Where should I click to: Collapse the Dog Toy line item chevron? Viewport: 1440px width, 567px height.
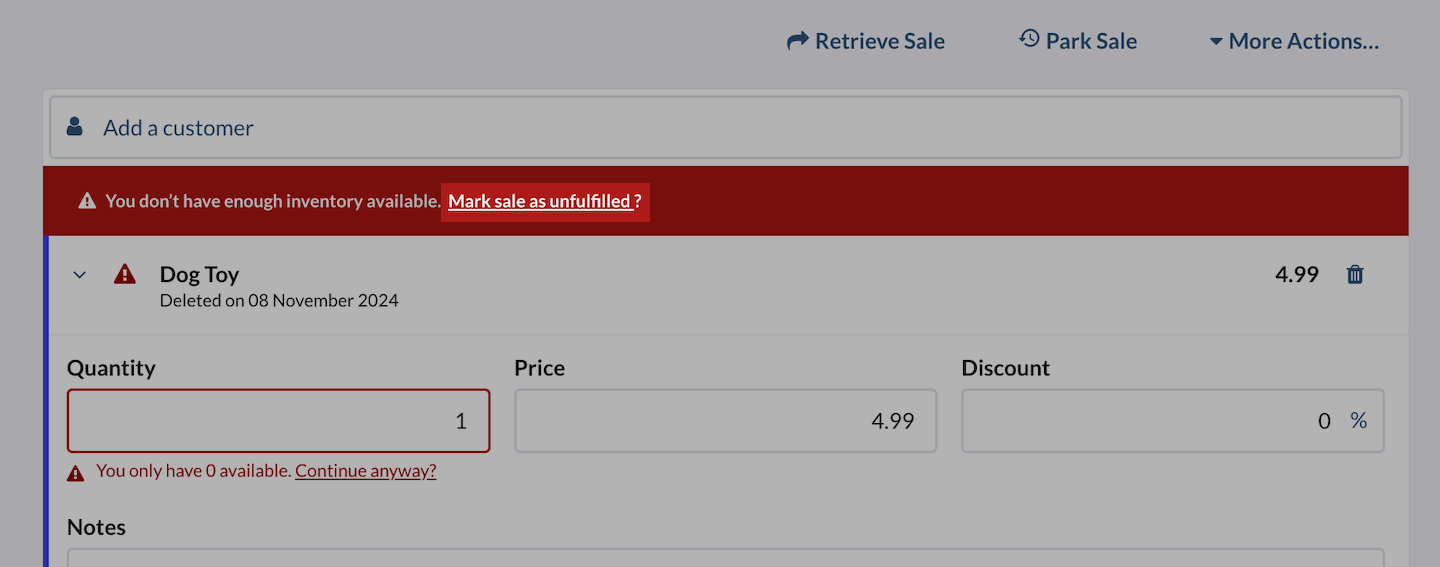pos(80,275)
